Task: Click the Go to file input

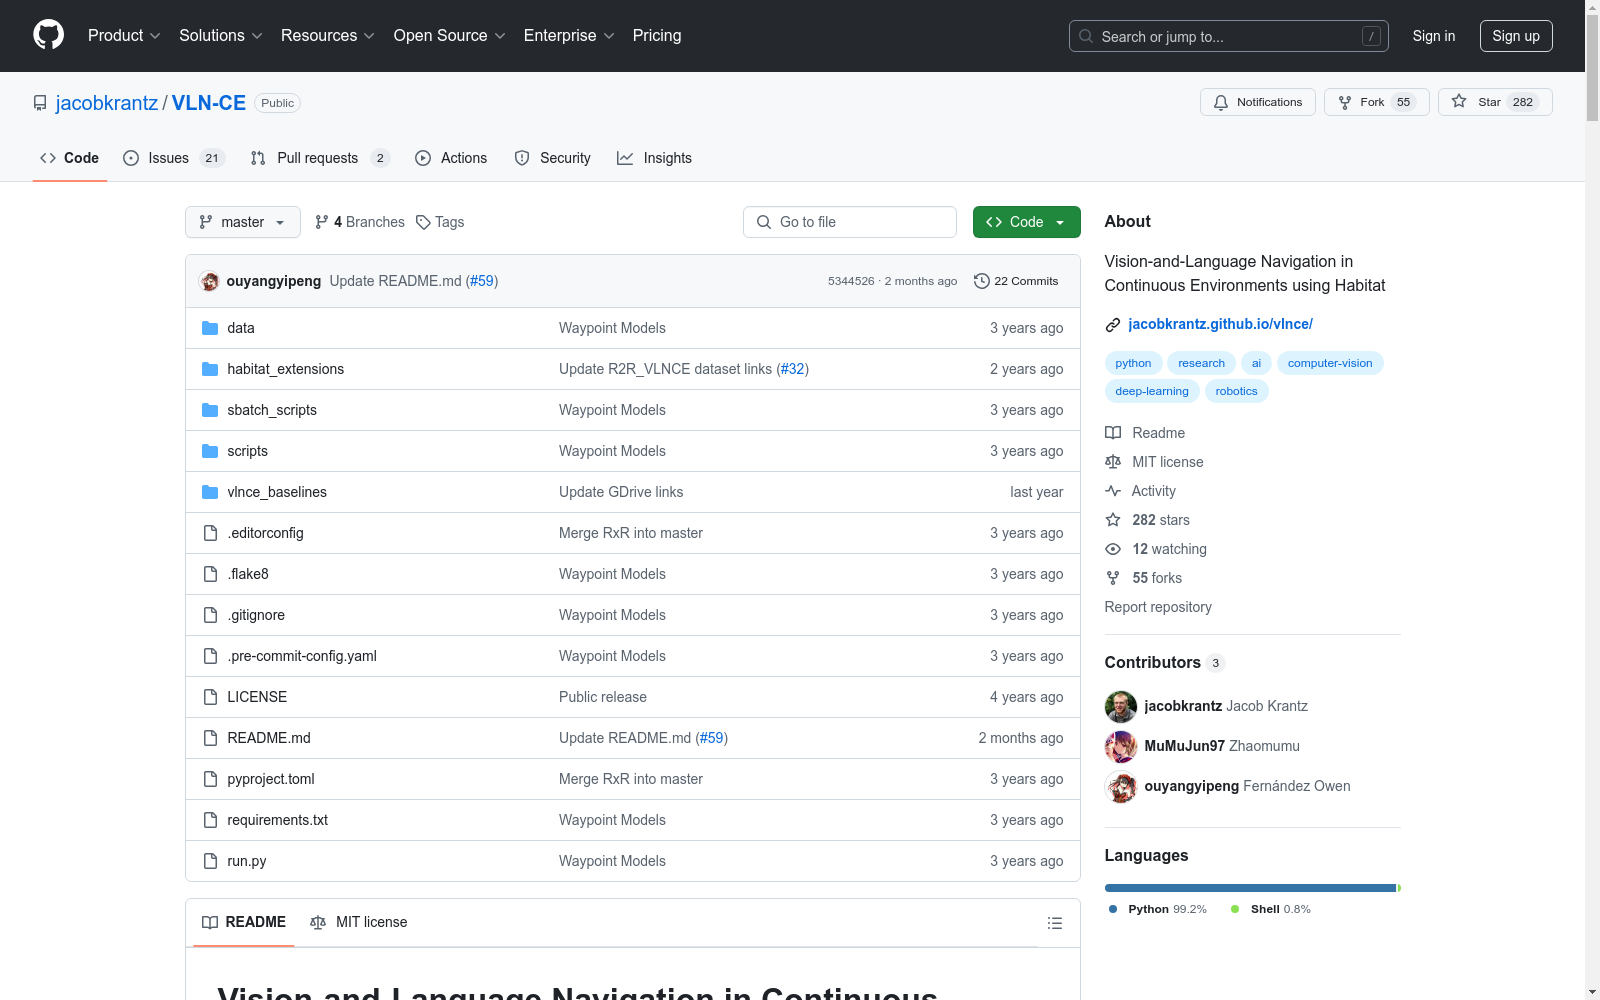Action: click(850, 222)
